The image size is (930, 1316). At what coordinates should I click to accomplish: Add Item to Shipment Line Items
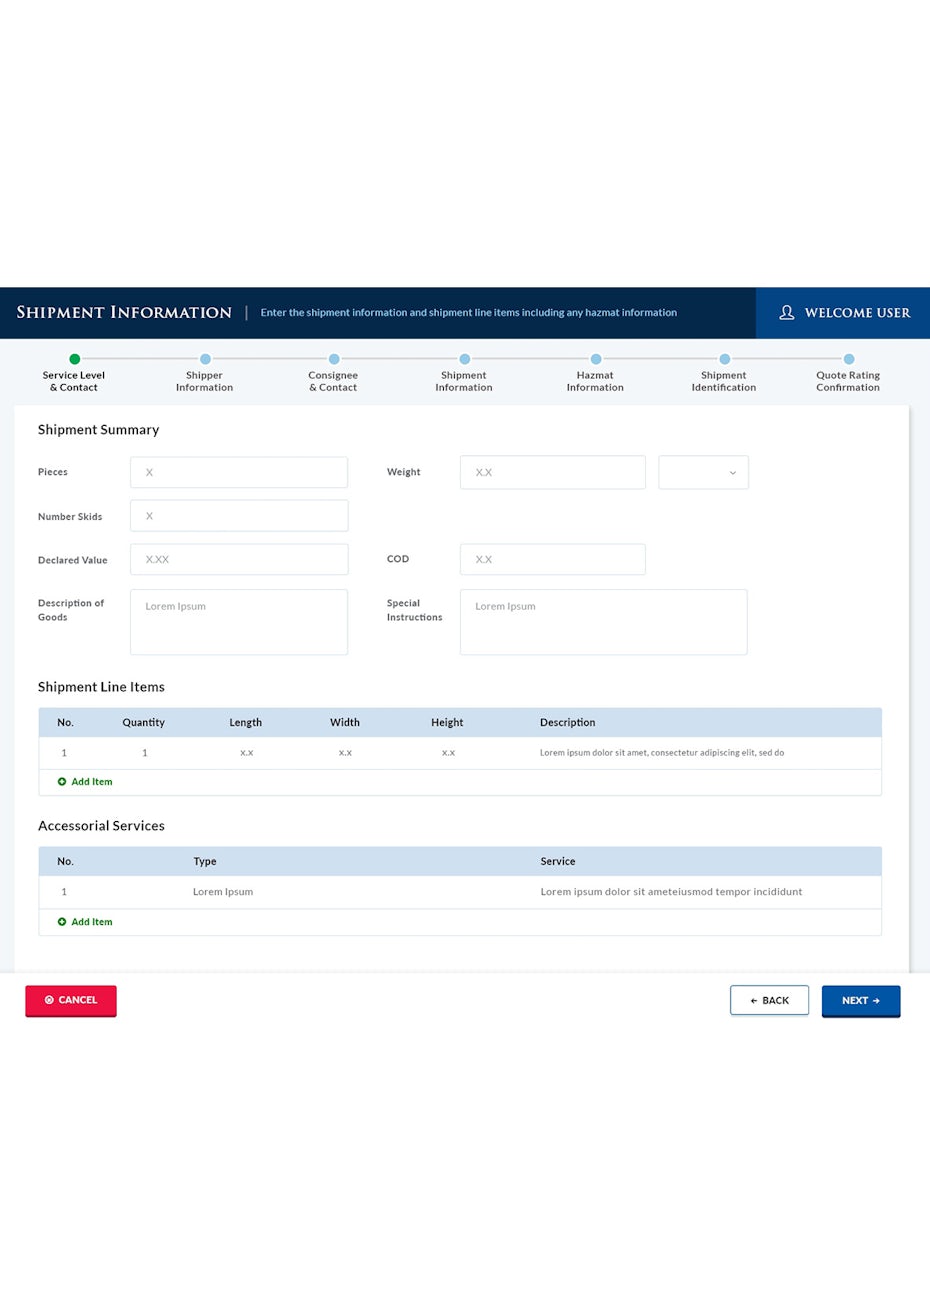point(86,782)
